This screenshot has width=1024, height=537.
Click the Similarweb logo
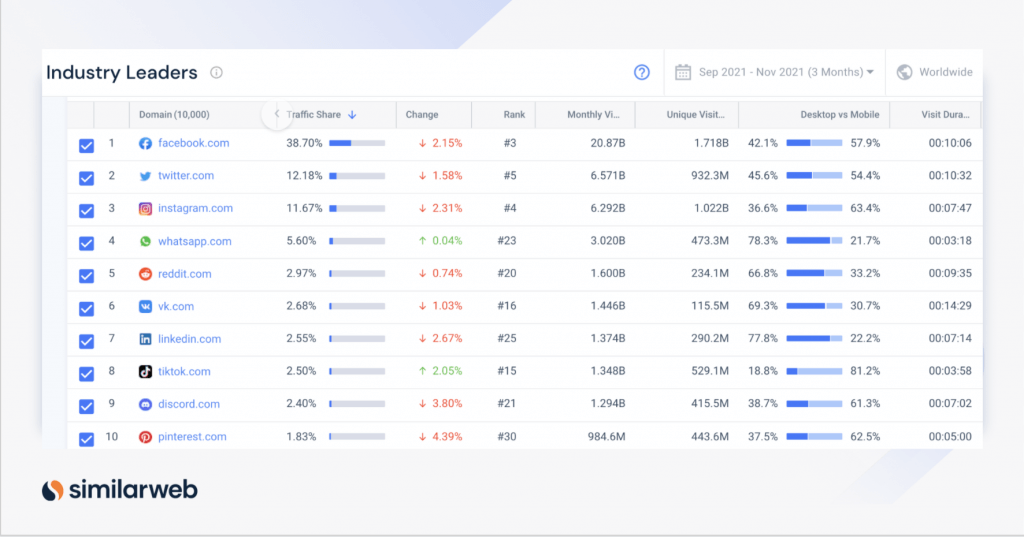click(120, 489)
